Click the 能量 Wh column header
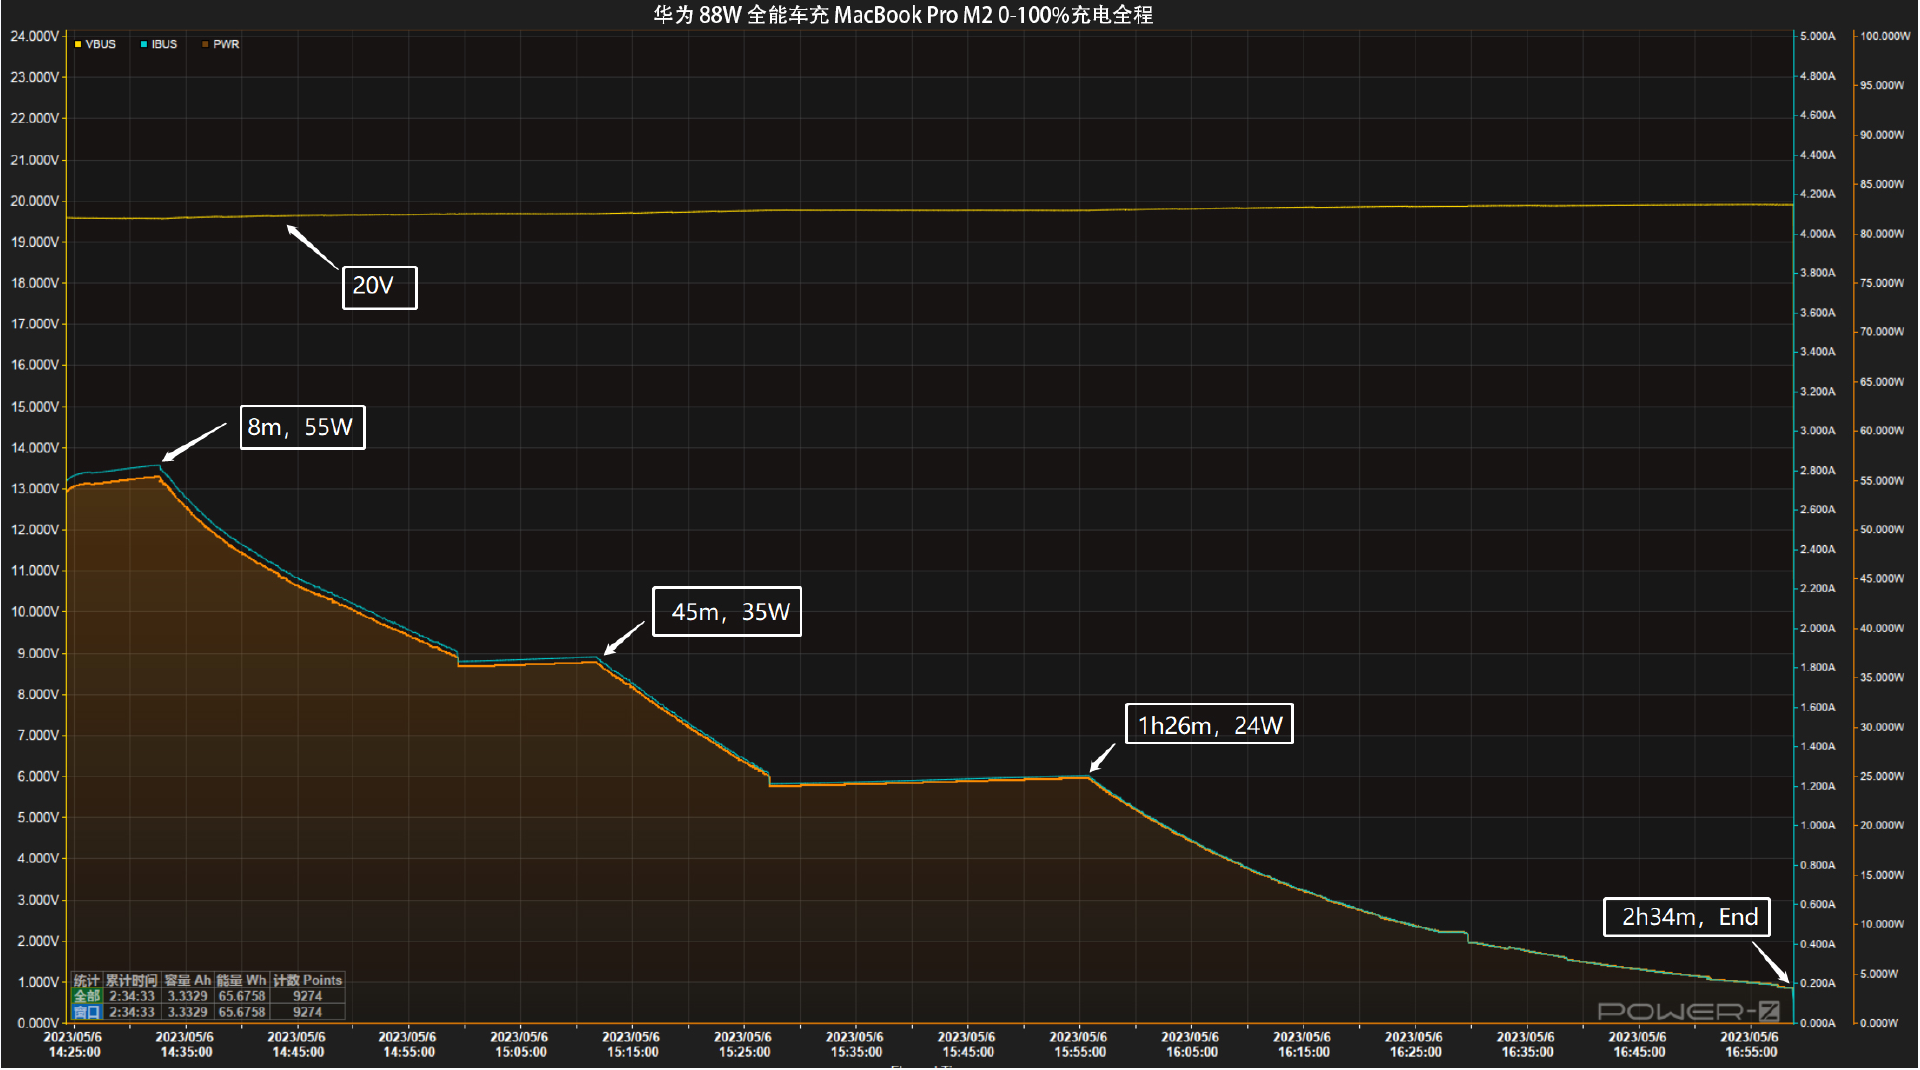The width and height of the screenshot is (1920, 1070). 242,980
